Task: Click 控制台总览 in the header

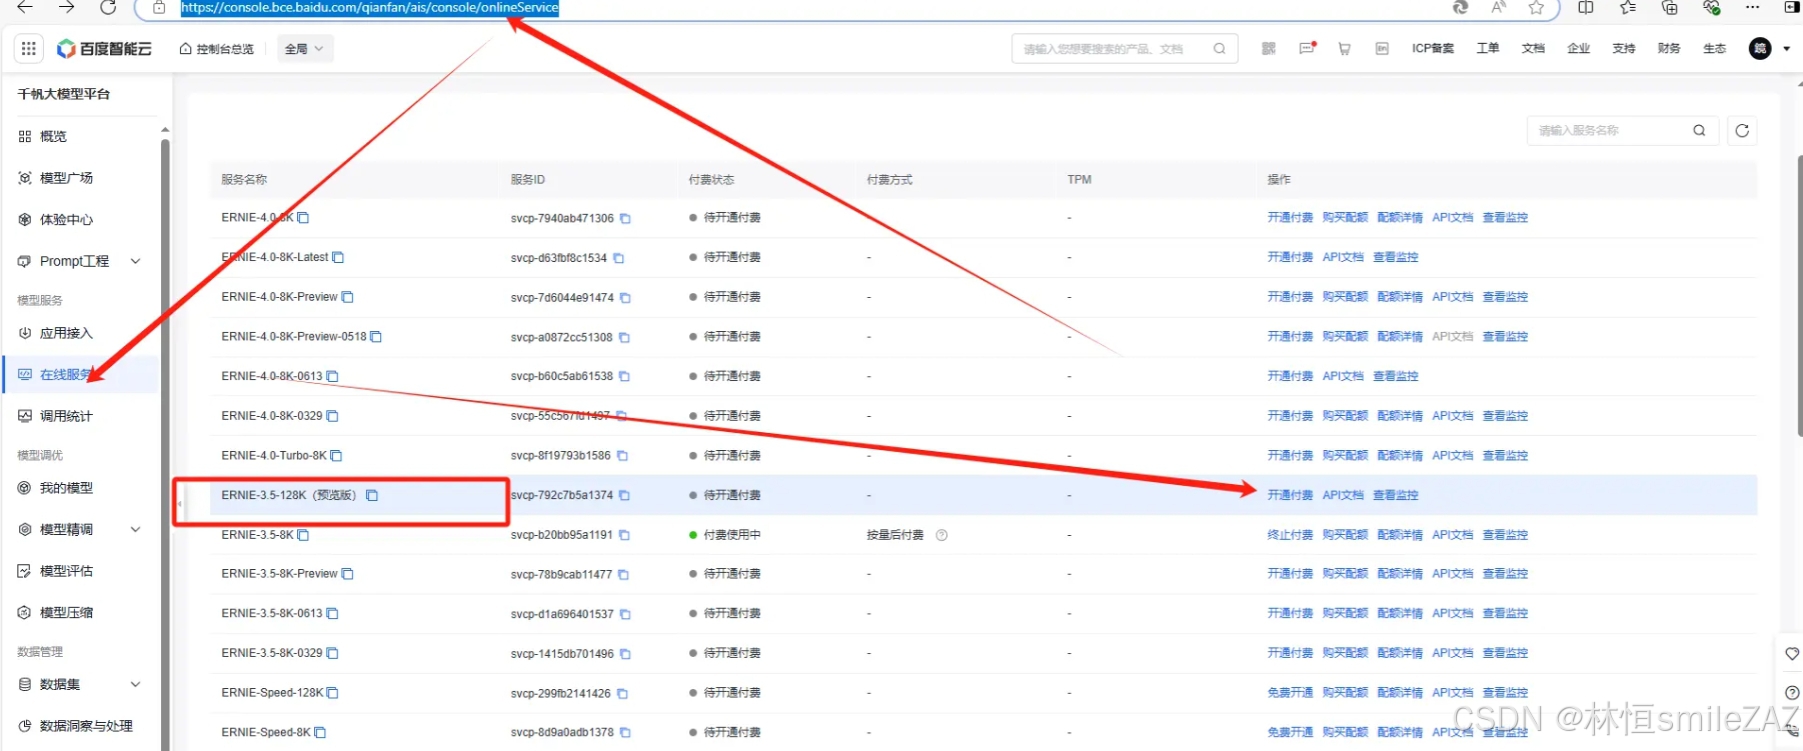Action: [217, 48]
